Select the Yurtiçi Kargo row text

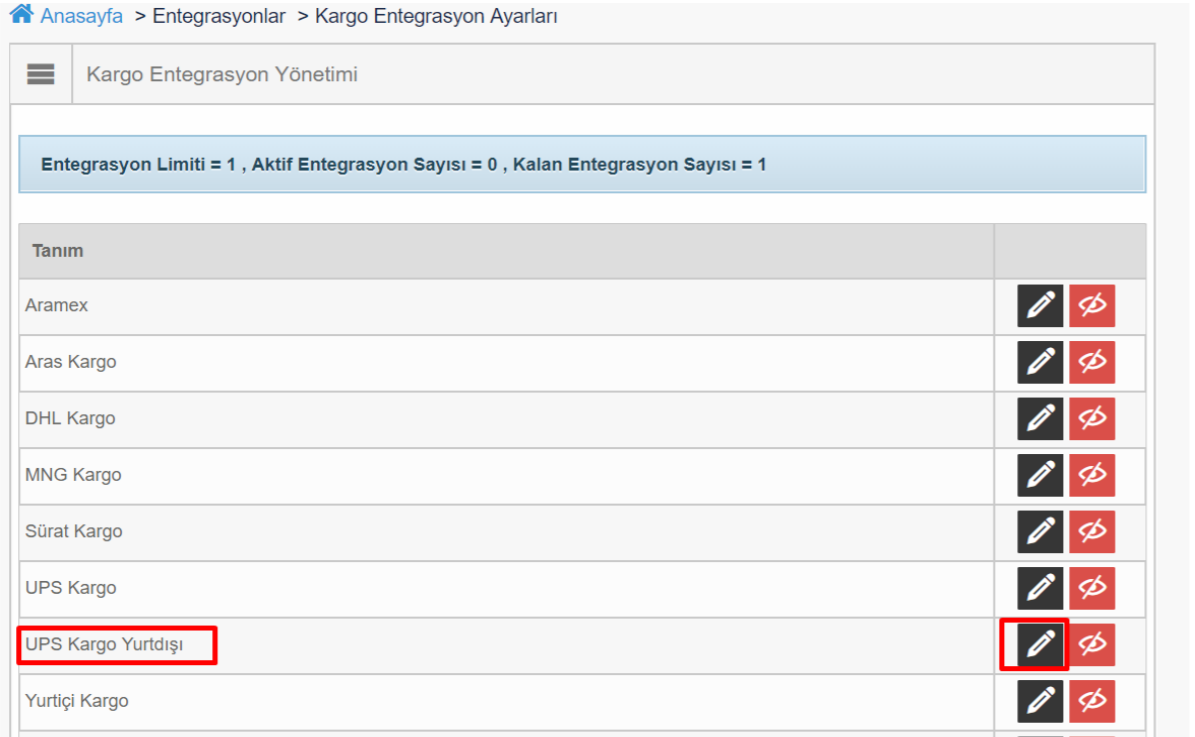76,700
